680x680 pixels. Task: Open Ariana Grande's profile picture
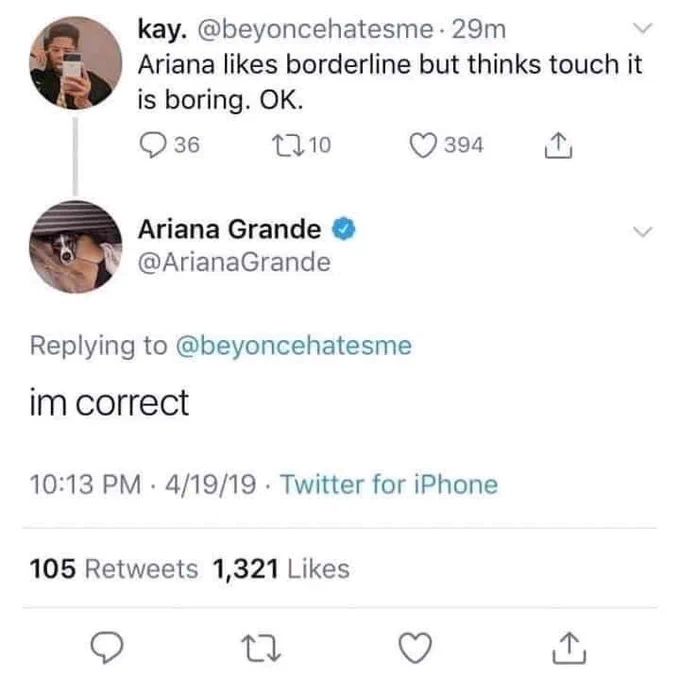pyautogui.click(x=75, y=247)
